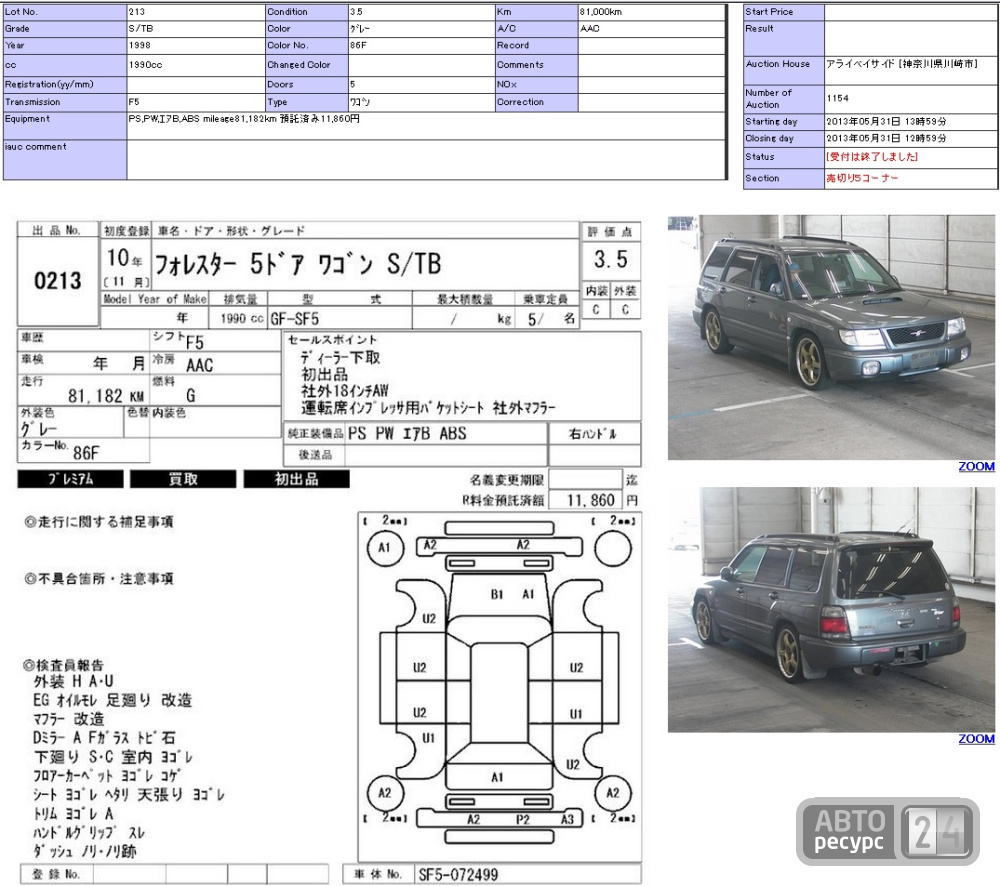Open the rear view Forester photo
Screen dimensions: 1000x886
(x=831, y=609)
